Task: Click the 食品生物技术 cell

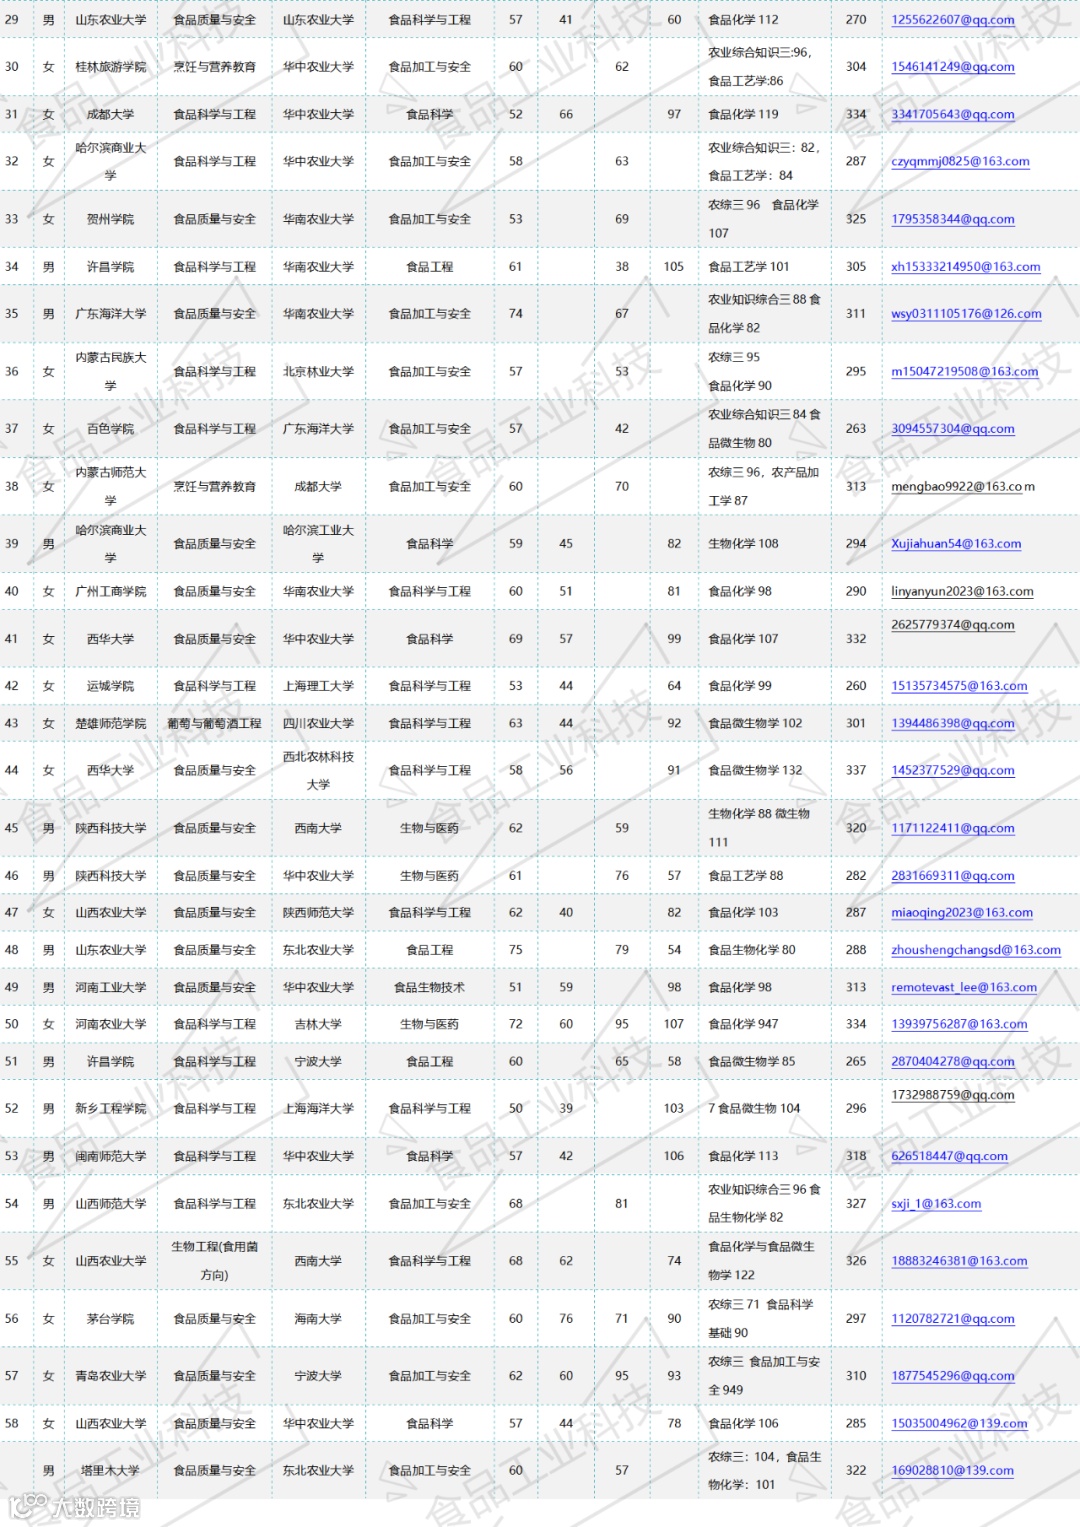Action: (429, 987)
